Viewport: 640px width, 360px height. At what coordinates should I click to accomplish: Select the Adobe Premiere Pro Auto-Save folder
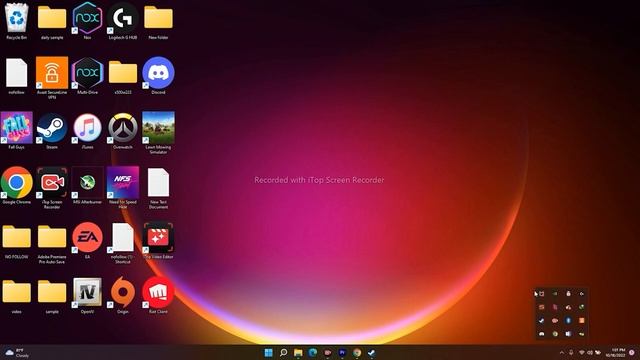pyautogui.click(x=52, y=243)
